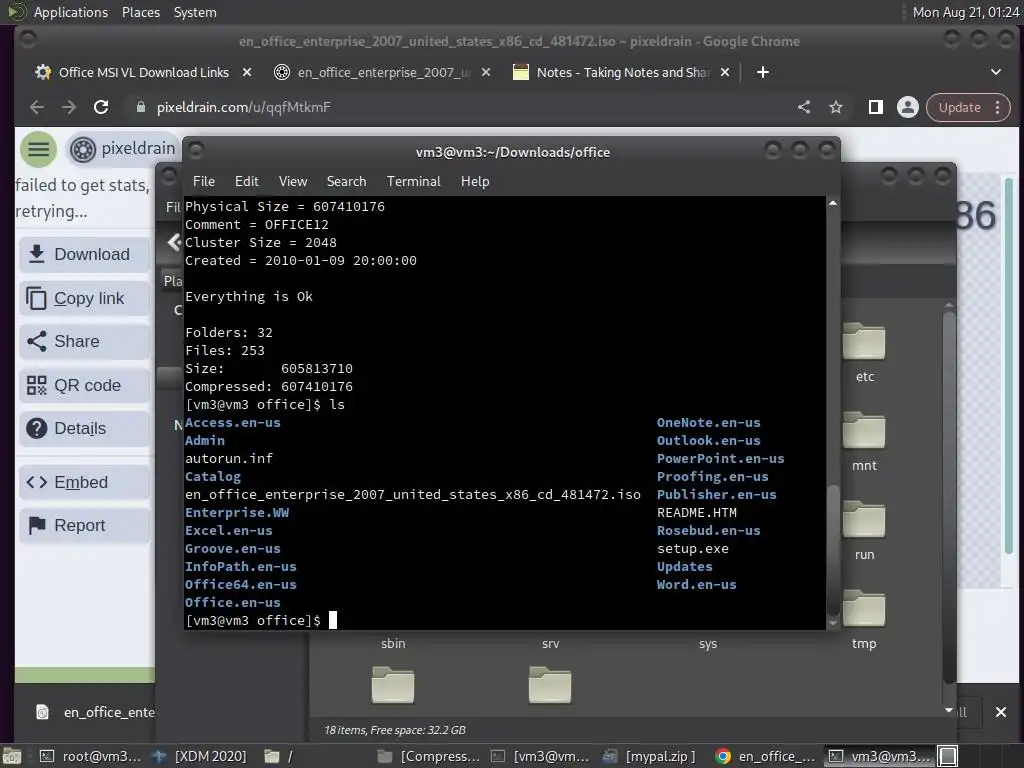Click the pixeldrain hamburger menu icon

coord(39,150)
